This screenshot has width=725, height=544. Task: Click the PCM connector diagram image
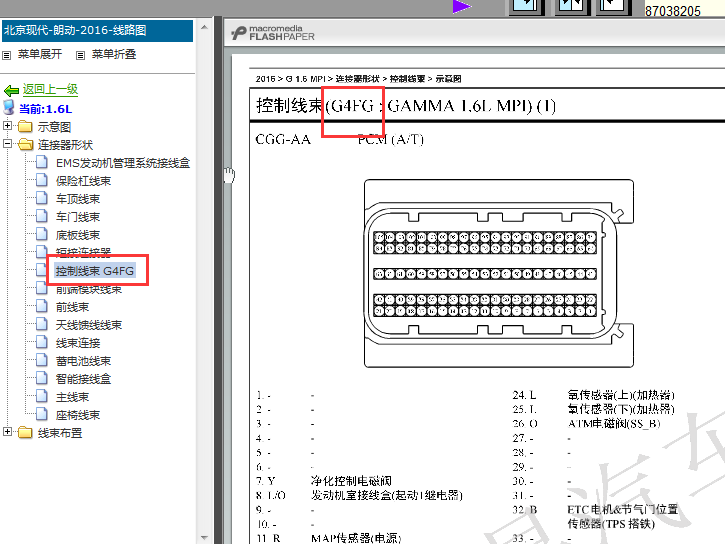pos(499,274)
